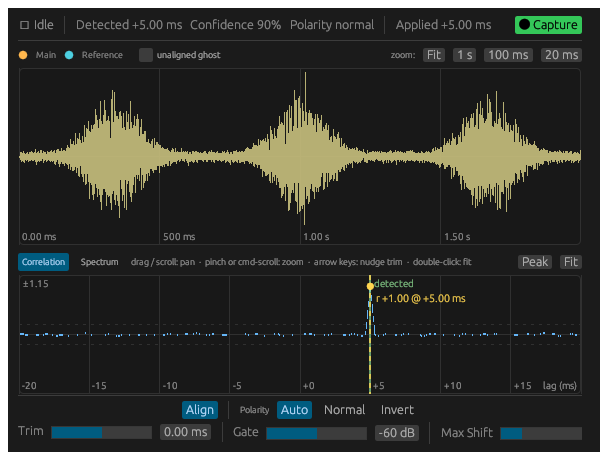The width and height of the screenshot is (600, 460).
Task: Click the Main legend label
Action: pos(46,55)
